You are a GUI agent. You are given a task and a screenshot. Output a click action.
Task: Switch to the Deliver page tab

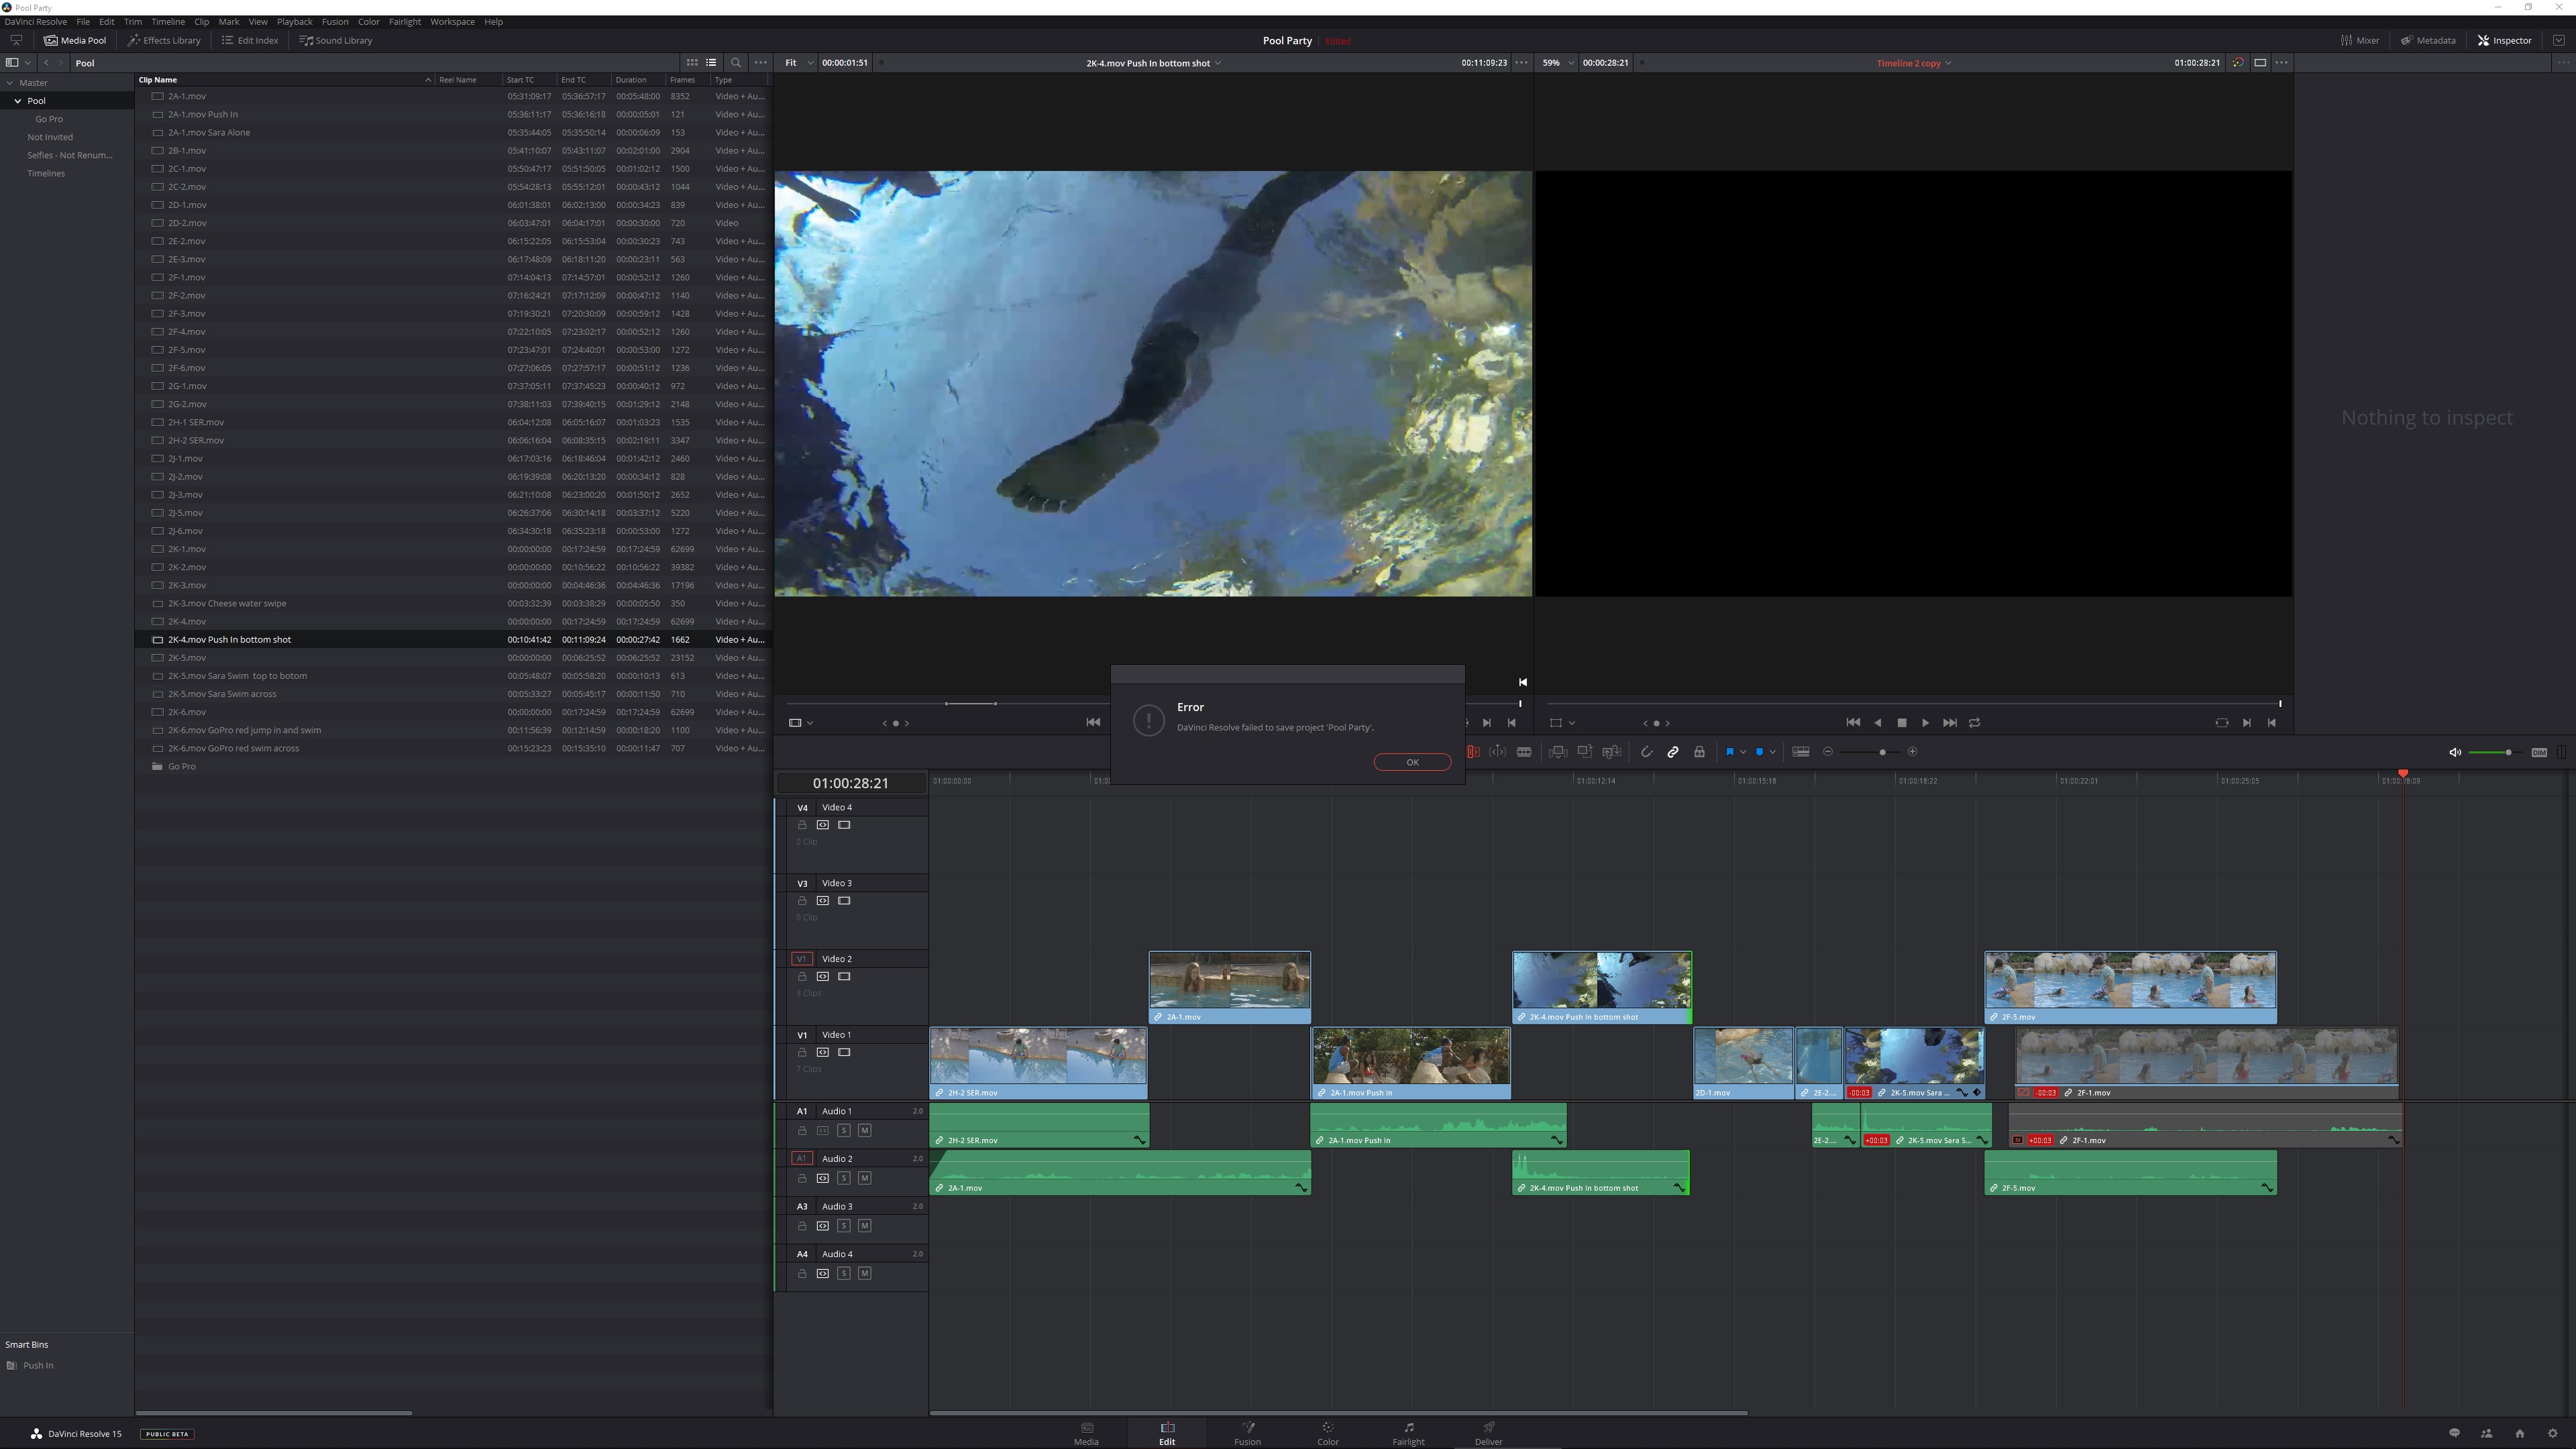pos(1488,1433)
